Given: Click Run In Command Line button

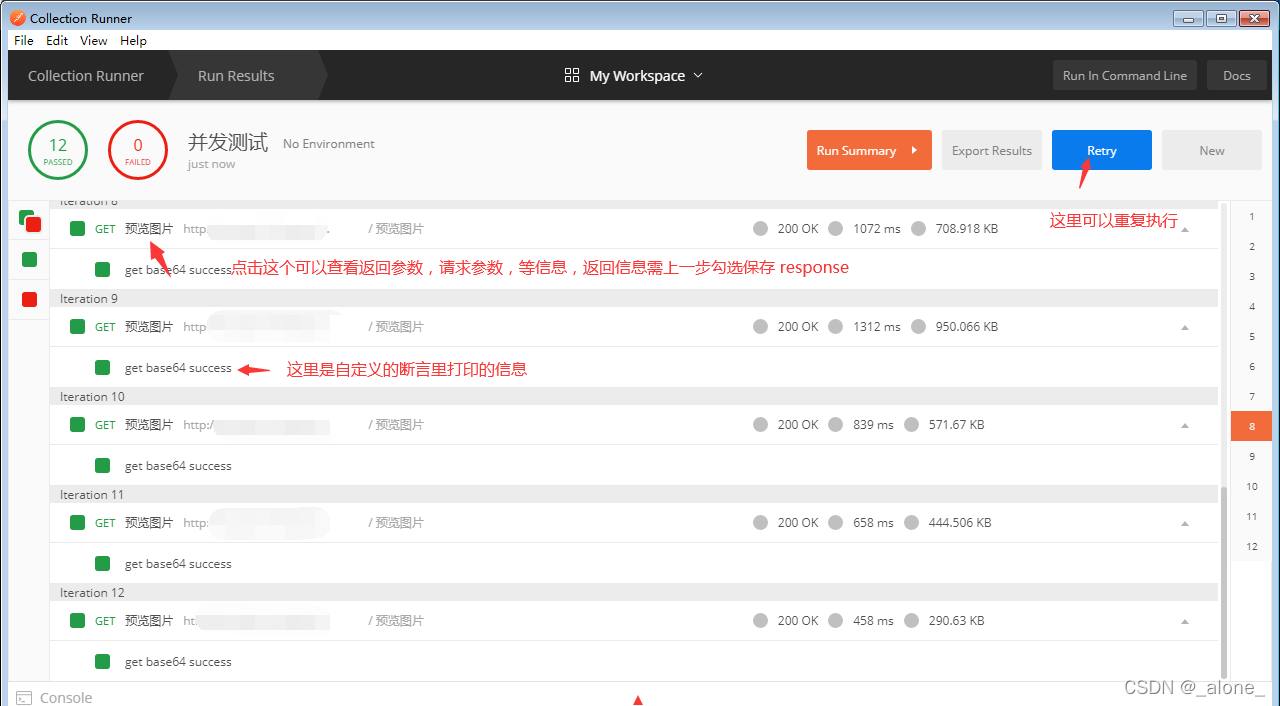Looking at the screenshot, I should pos(1125,75).
